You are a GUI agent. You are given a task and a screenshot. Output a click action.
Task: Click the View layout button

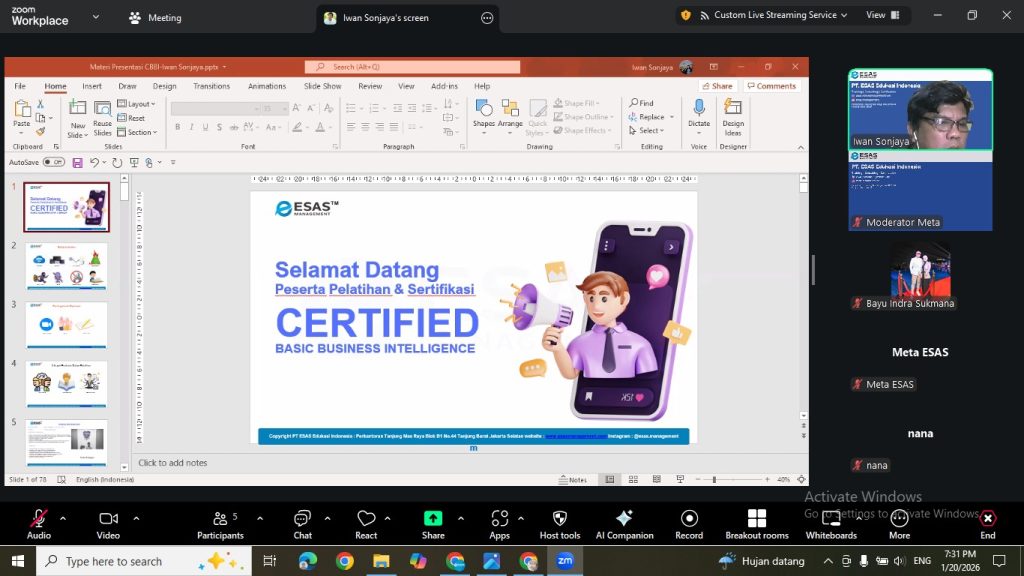click(x=883, y=15)
